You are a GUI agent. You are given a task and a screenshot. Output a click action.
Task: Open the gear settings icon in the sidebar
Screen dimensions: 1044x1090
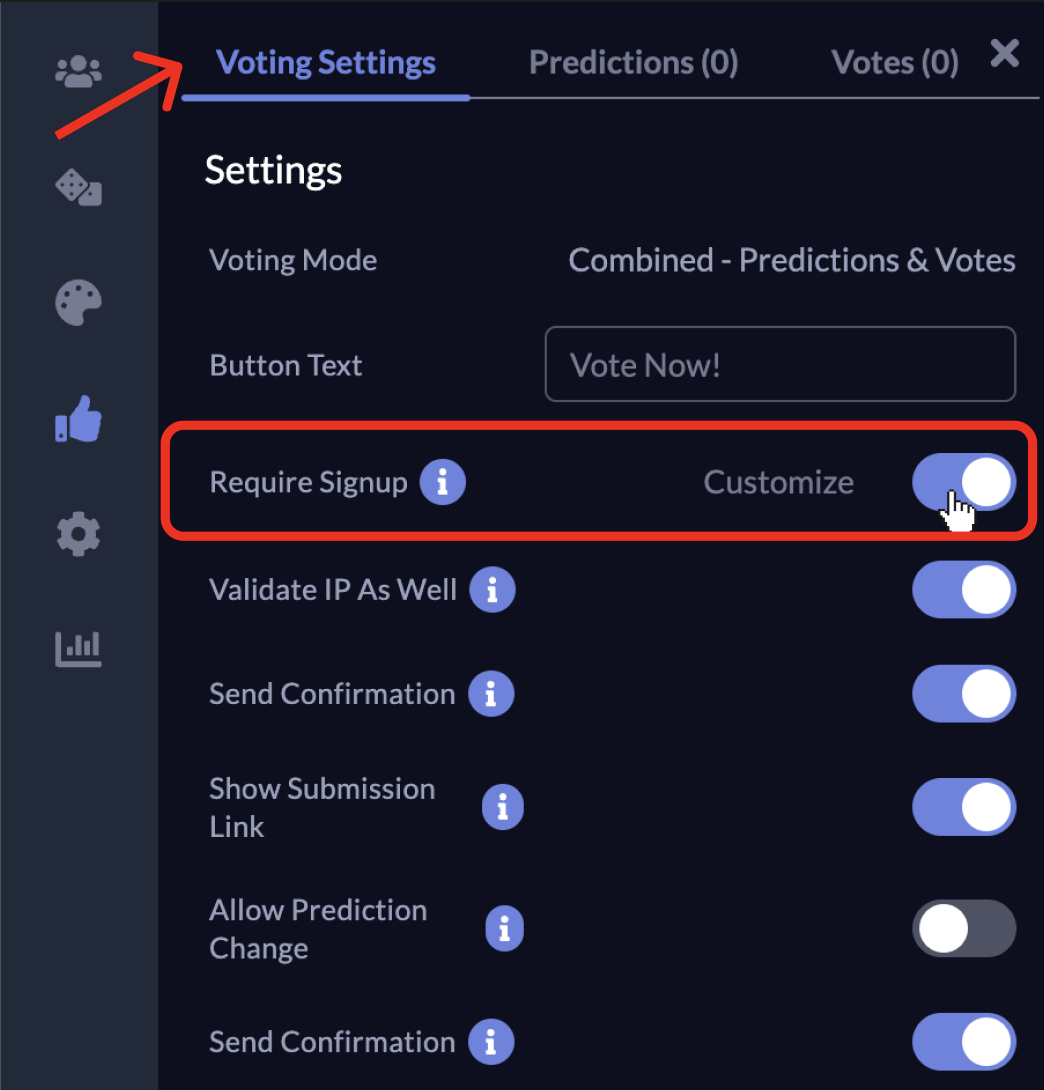click(78, 533)
